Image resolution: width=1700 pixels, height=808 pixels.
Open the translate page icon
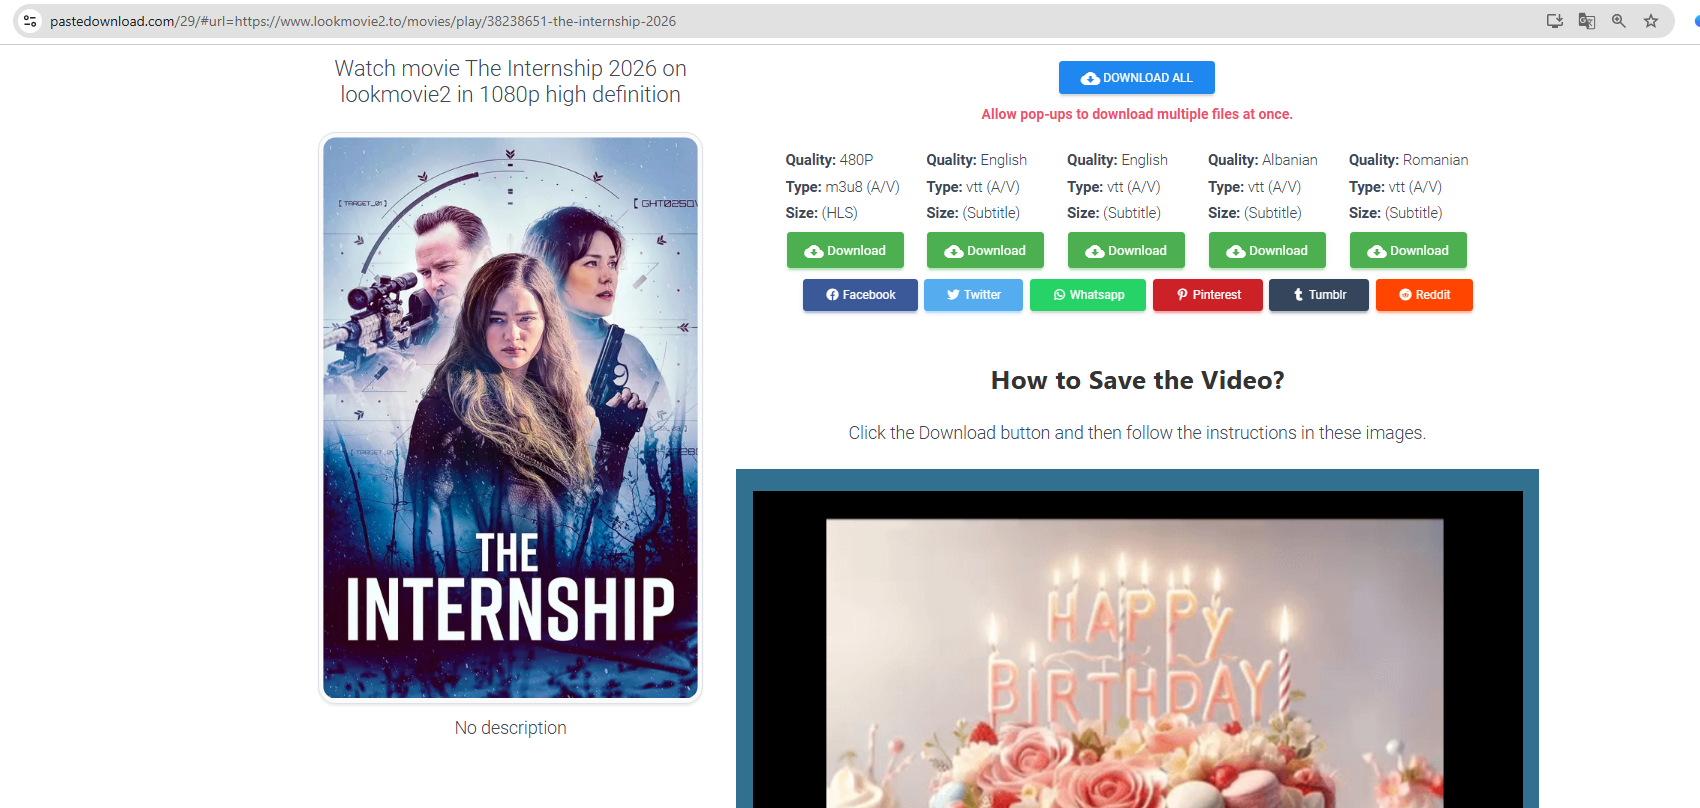pyautogui.click(x=1587, y=21)
